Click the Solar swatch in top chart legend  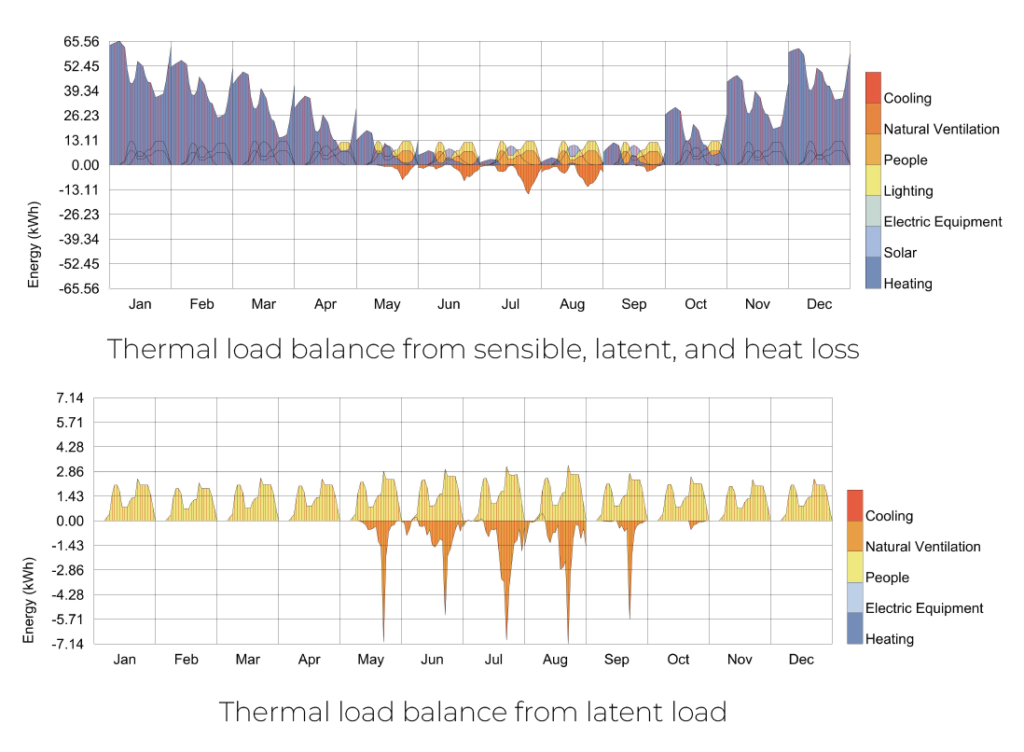coord(873,242)
